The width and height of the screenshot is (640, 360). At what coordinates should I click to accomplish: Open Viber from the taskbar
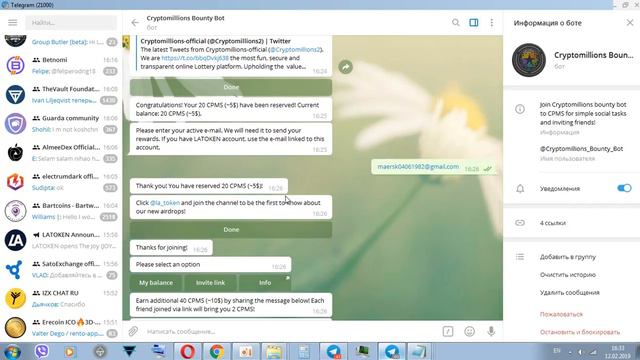point(42,351)
